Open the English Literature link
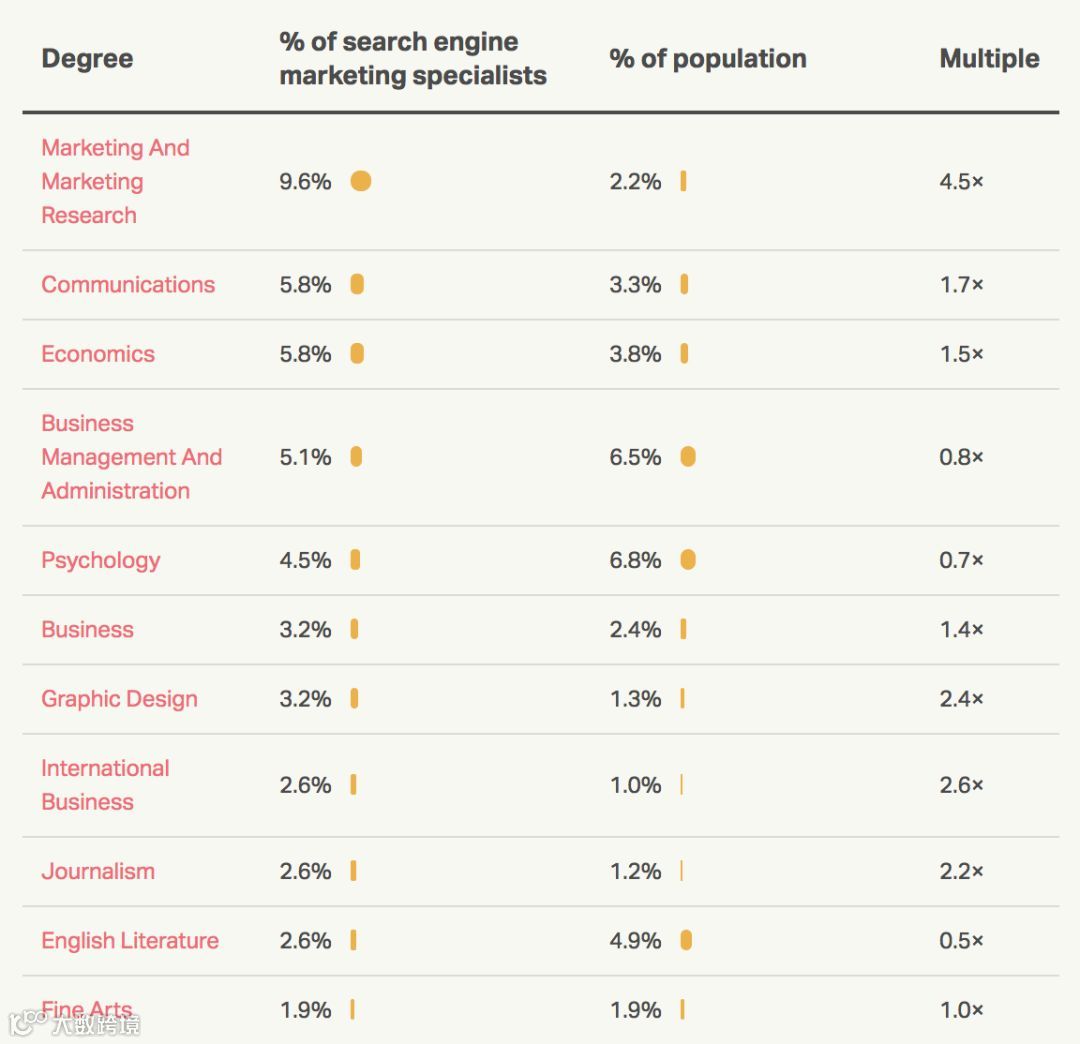The height and width of the screenshot is (1044, 1080). pyautogui.click(x=130, y=941)
